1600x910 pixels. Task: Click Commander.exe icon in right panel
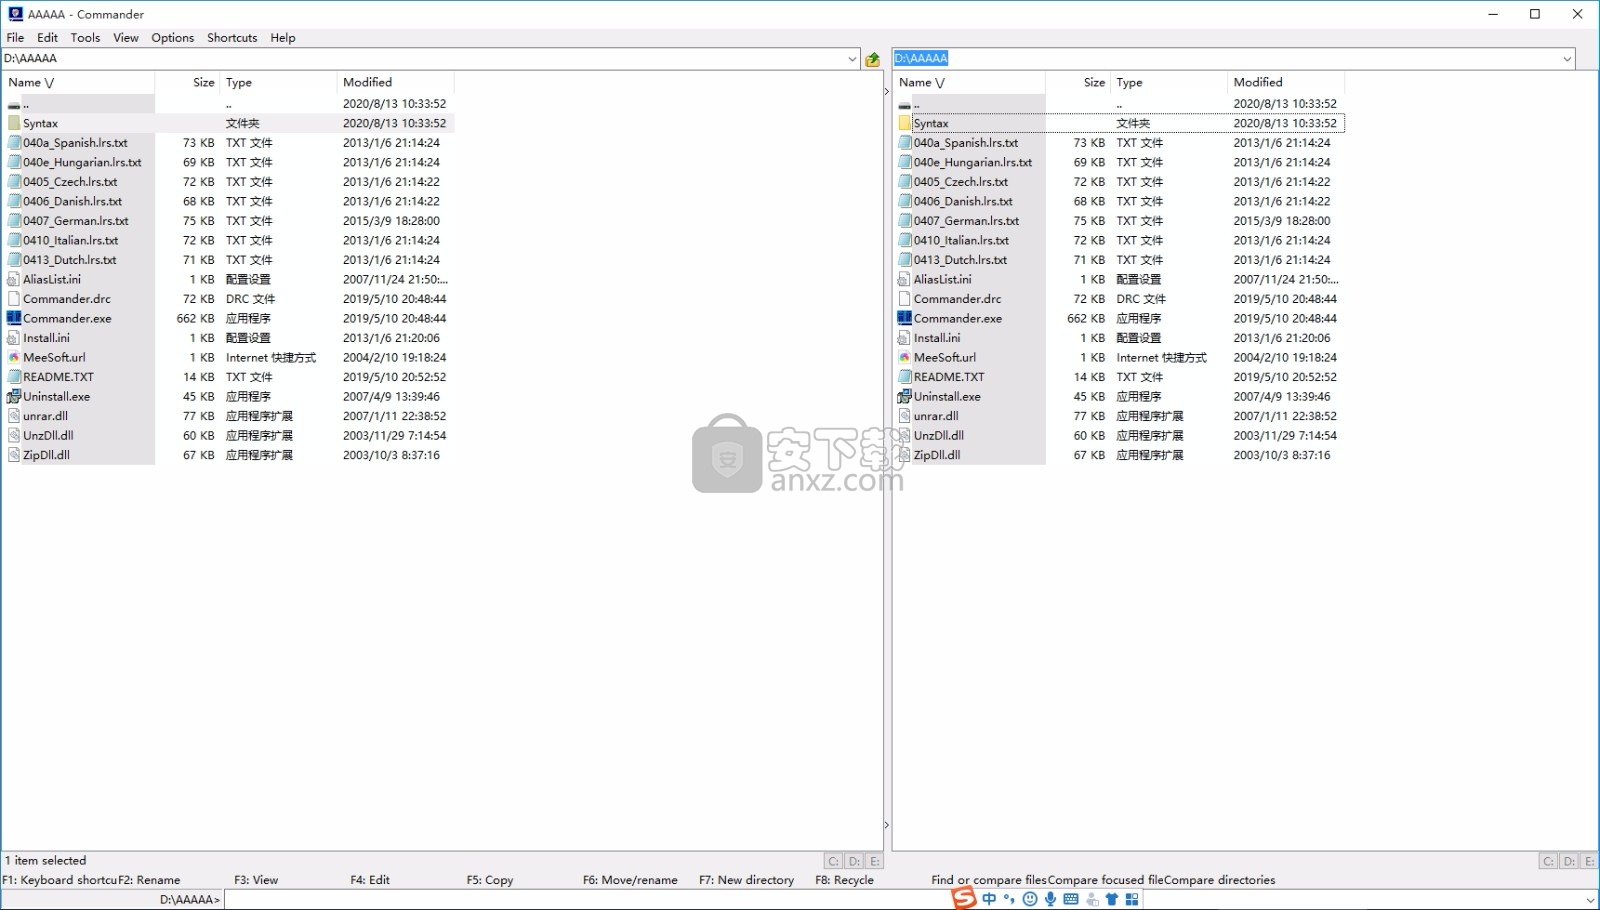[905, 318]
